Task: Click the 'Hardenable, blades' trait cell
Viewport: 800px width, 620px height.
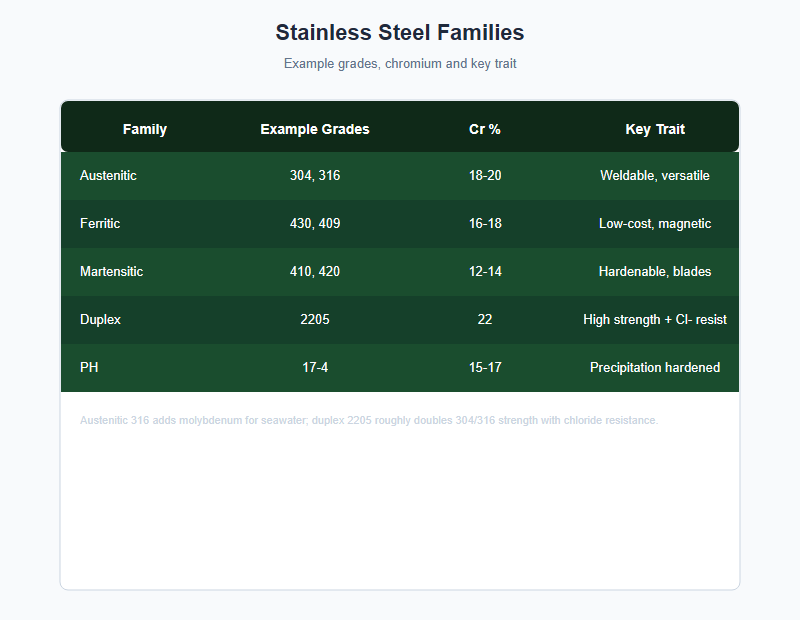Action: pos(655,272)
